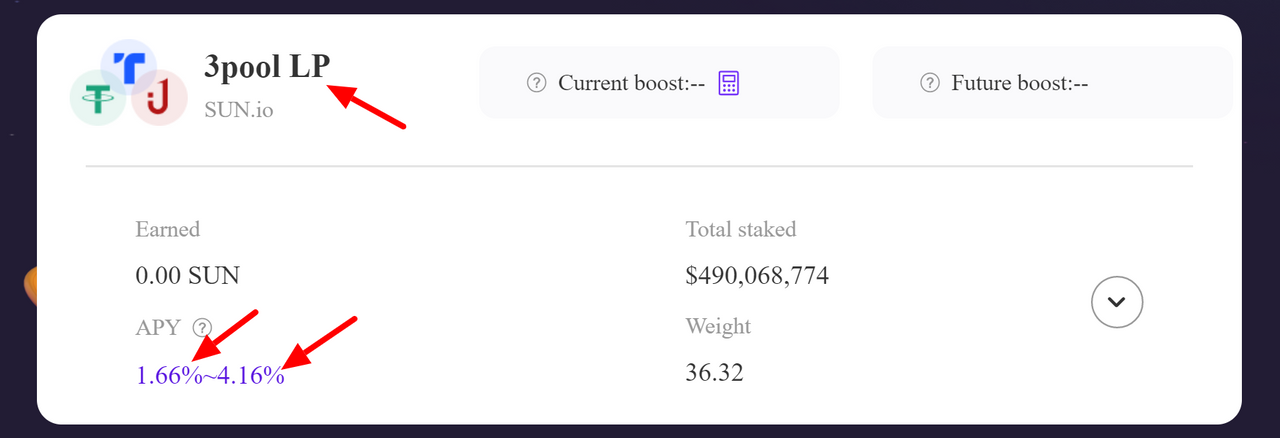Click the Total staked label
This screenshot has width=1280, height=438.
[741, 229]
